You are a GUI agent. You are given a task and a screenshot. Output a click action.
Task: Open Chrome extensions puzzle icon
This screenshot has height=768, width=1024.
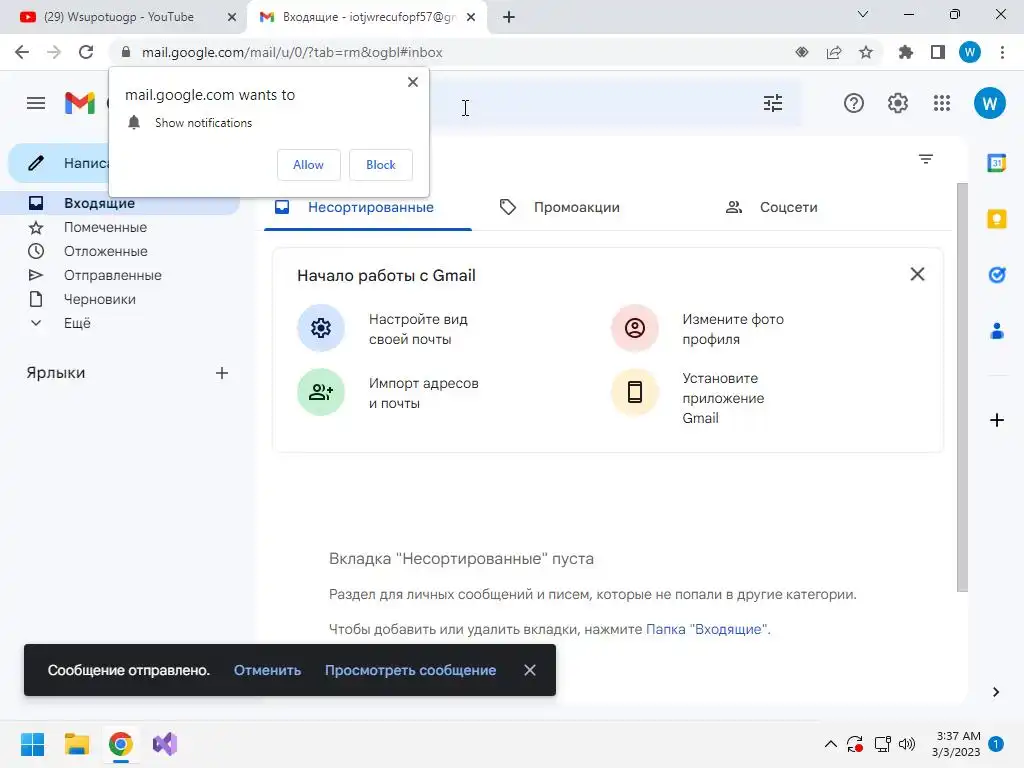(x=906, y=52)
